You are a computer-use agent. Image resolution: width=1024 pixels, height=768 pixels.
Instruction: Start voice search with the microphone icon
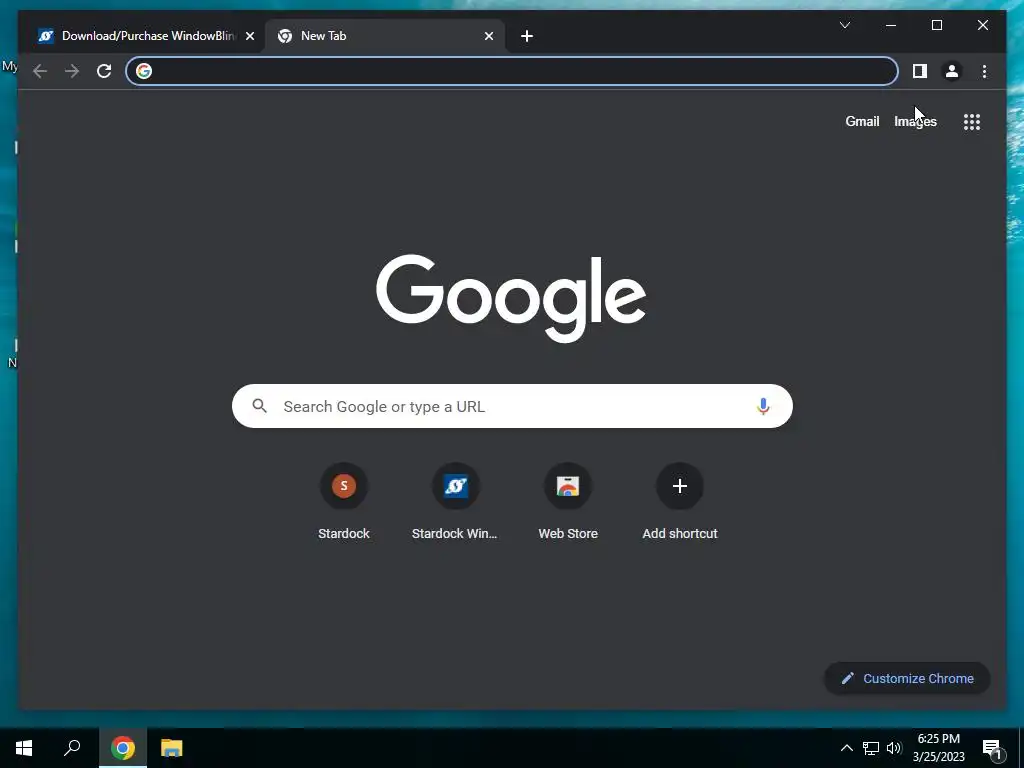(x=763, y=406)
